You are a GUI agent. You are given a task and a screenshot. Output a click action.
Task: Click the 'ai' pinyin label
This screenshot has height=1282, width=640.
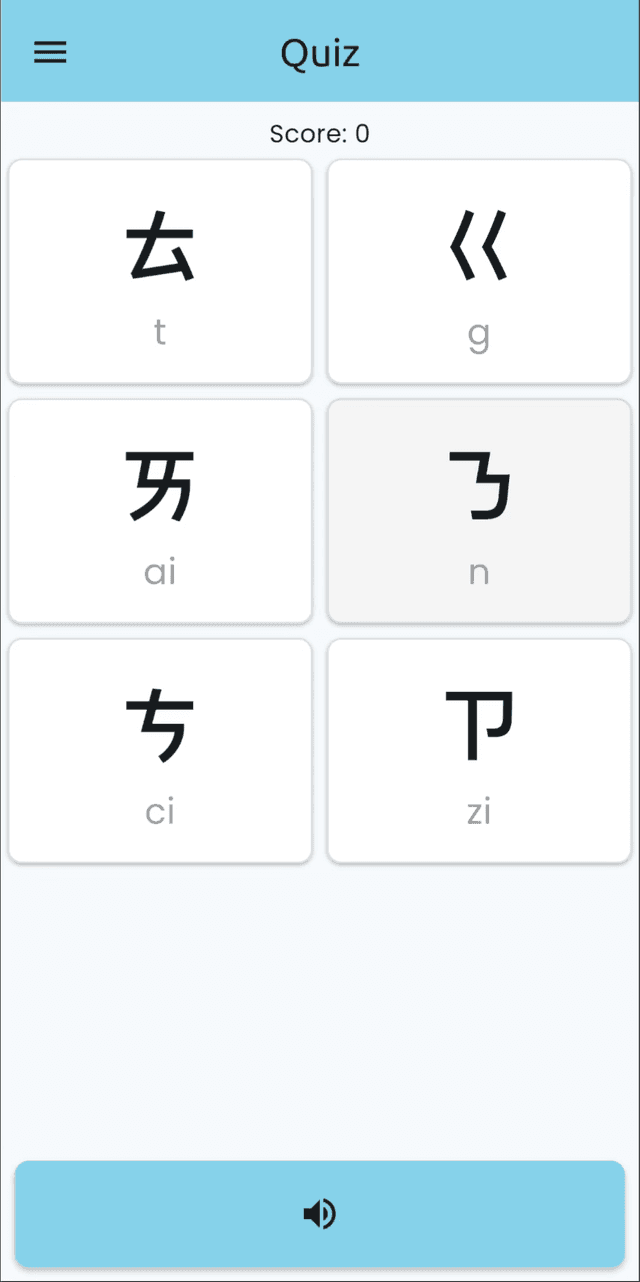160,572
